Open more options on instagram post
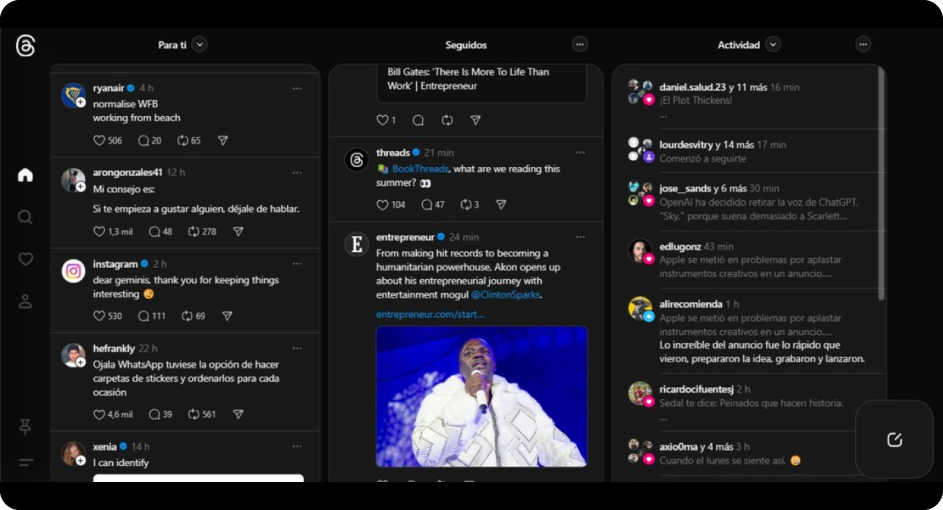This screenshot has height=510, width=943. [x=297, y=263]
